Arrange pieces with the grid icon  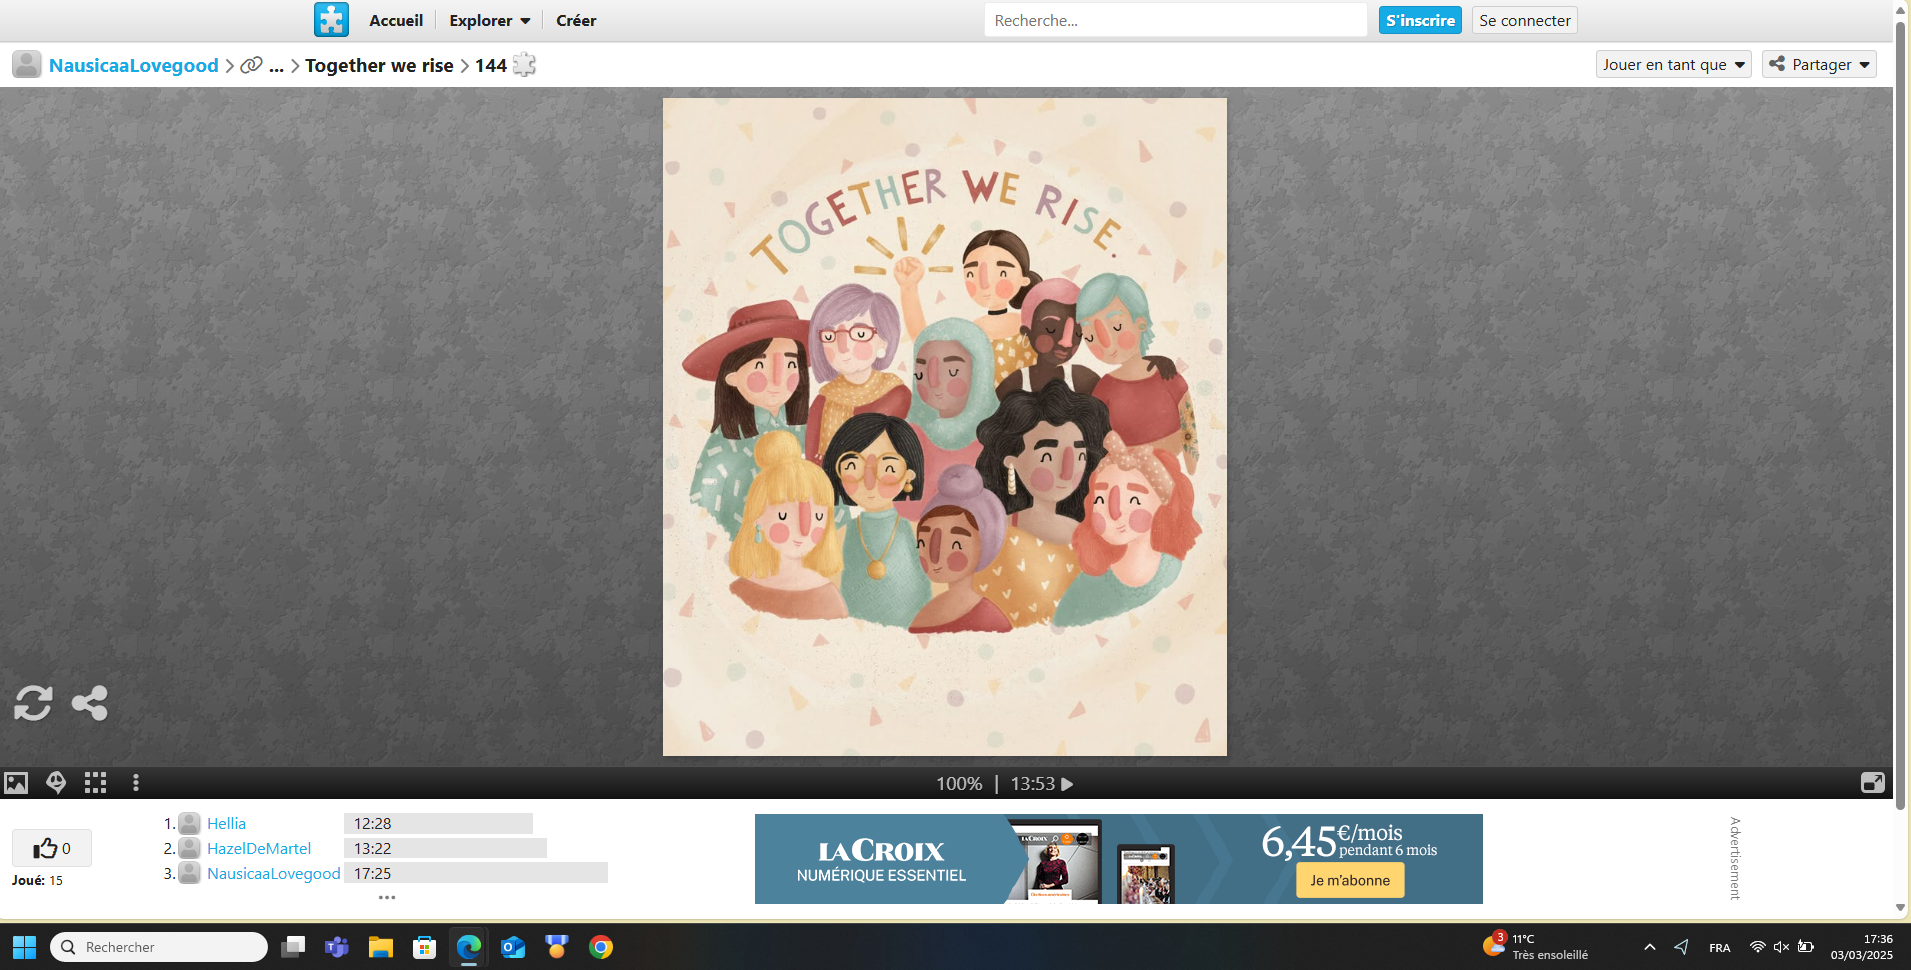pos(95,783)
